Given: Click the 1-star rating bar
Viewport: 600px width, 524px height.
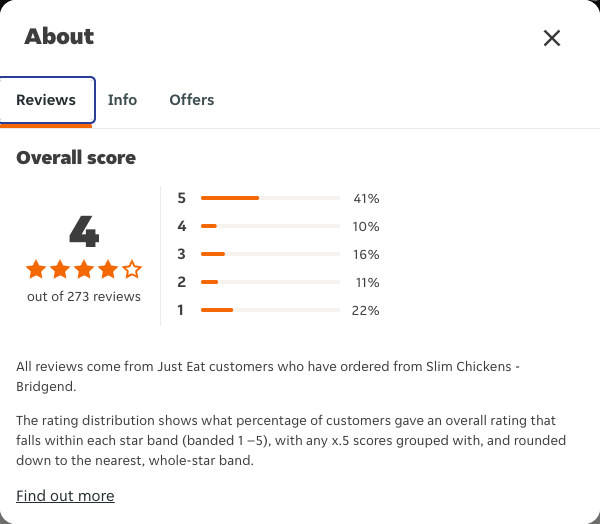Looking at the screenshot, I should click(x=270, y=310).
